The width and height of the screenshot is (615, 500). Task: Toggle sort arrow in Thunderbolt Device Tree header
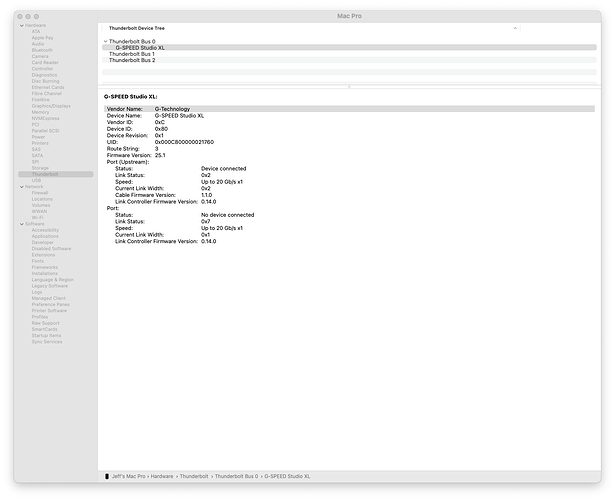[515, 28]
